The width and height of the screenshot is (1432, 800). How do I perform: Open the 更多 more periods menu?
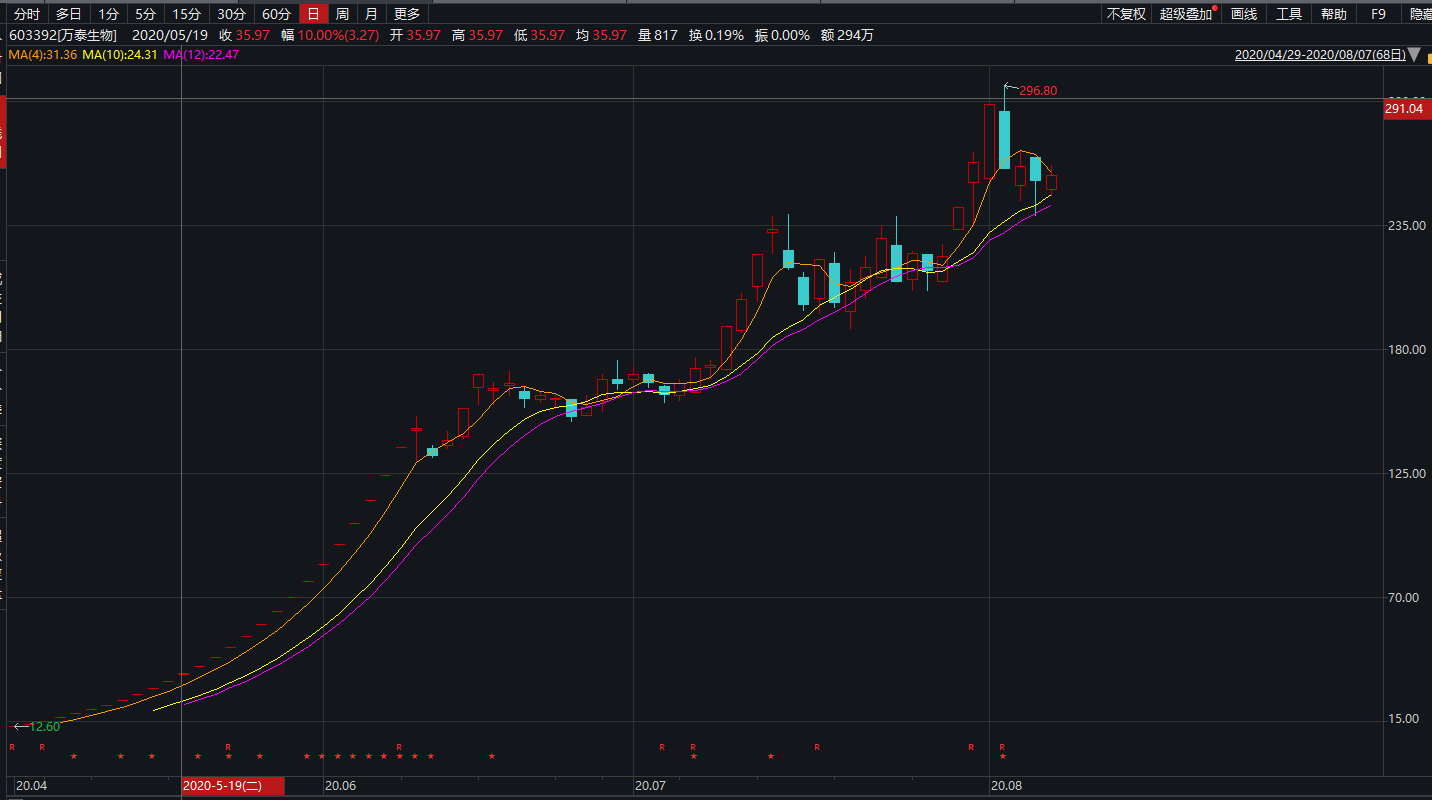coord(408,14)
